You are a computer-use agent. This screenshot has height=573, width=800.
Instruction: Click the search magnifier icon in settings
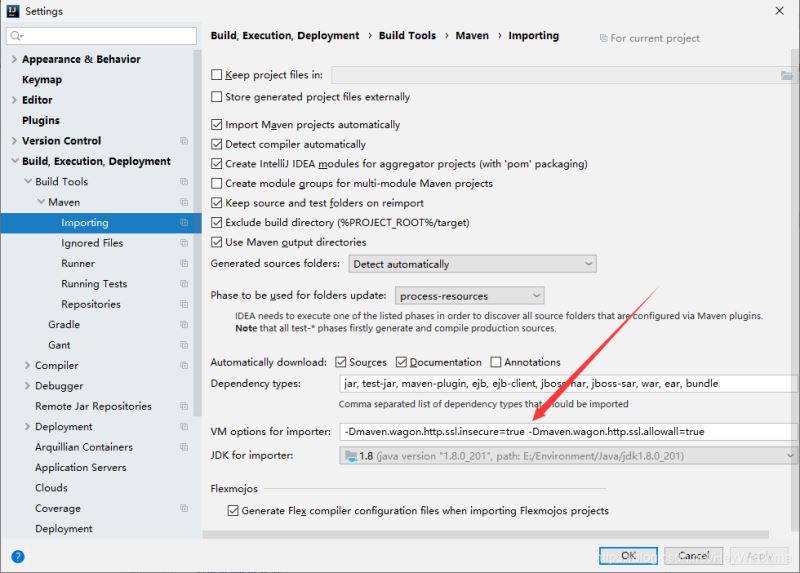coord(16,35)
